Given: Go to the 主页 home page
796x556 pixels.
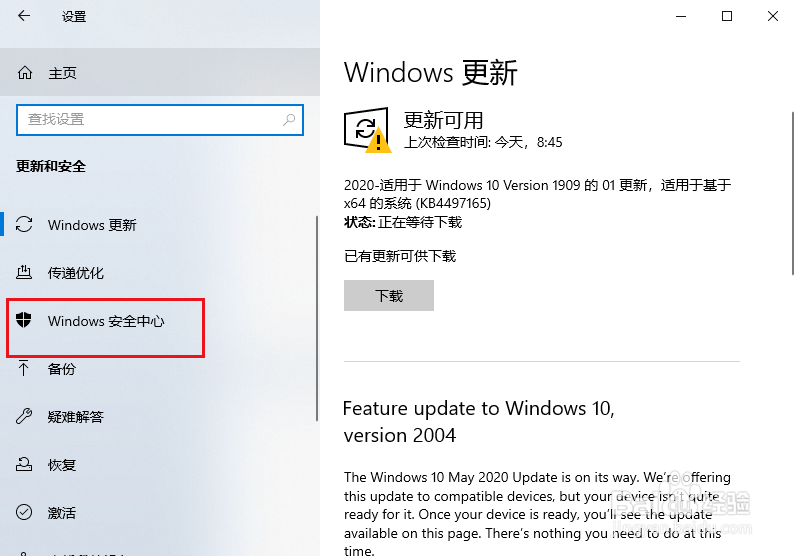Looking at the screenshot, I should (160, 73).
